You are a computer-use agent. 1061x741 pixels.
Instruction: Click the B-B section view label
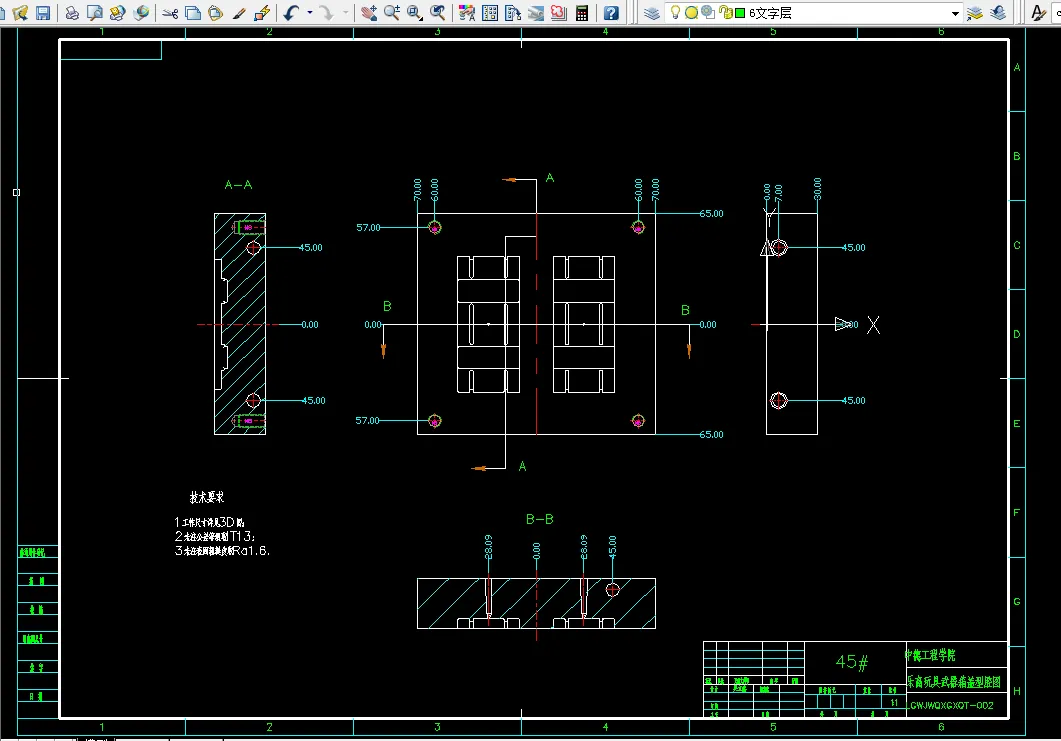pos(539,519)
